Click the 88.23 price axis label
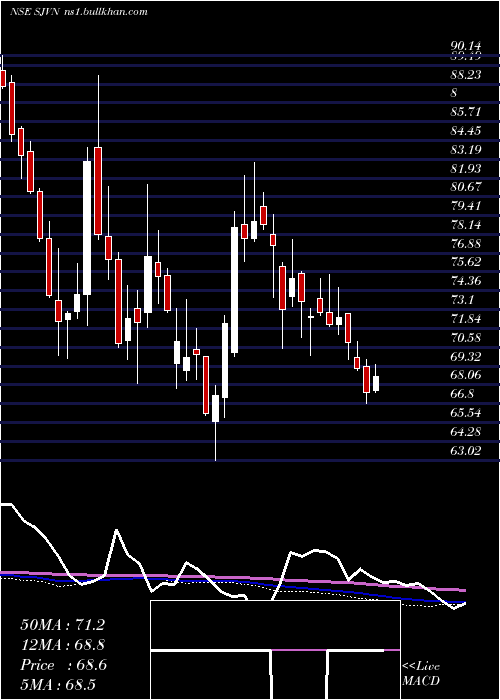This screenshot has height=700, width=500. click(x=465, y=75)
